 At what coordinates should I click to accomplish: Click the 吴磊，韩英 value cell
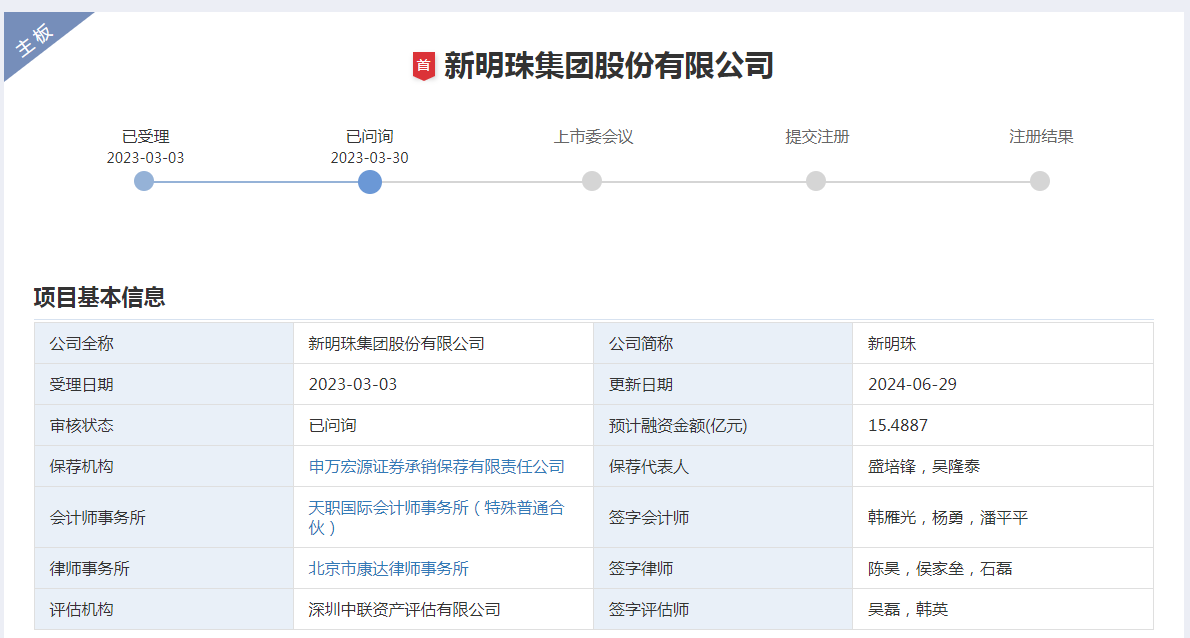(1003, 609)
